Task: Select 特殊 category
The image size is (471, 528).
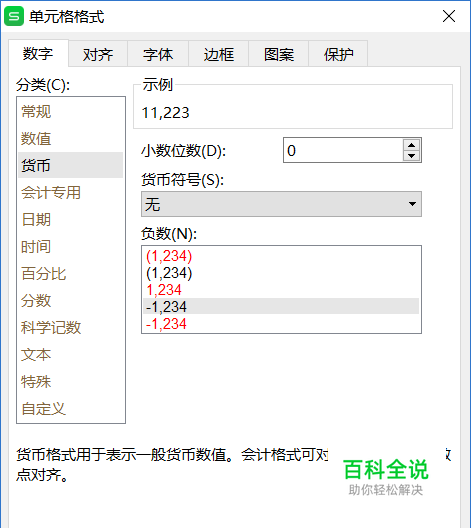Action: 70,382
